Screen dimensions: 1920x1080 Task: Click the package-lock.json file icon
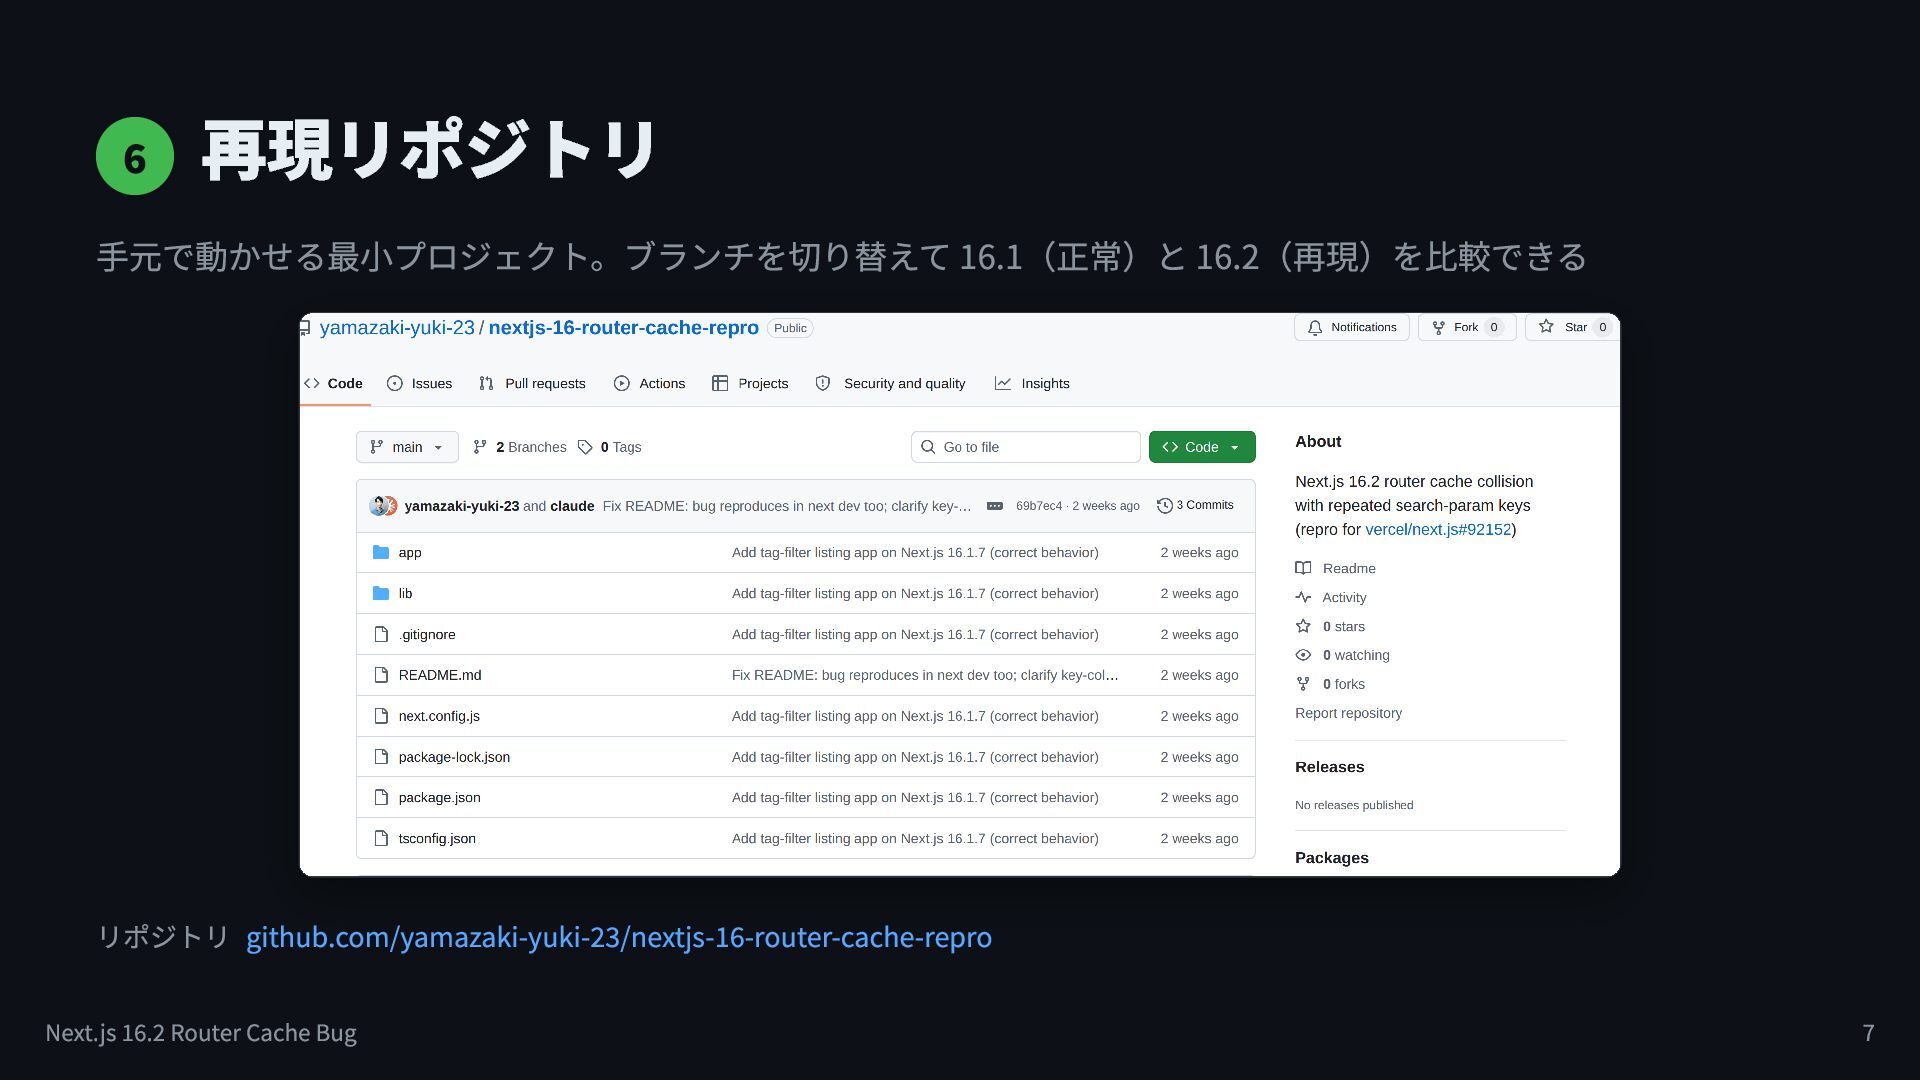381,757
